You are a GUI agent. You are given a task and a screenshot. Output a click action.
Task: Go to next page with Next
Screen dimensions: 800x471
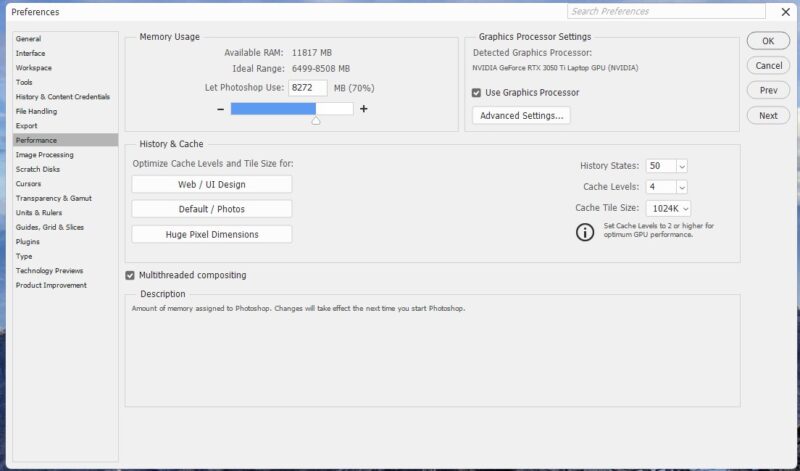[x=768, y=116]
